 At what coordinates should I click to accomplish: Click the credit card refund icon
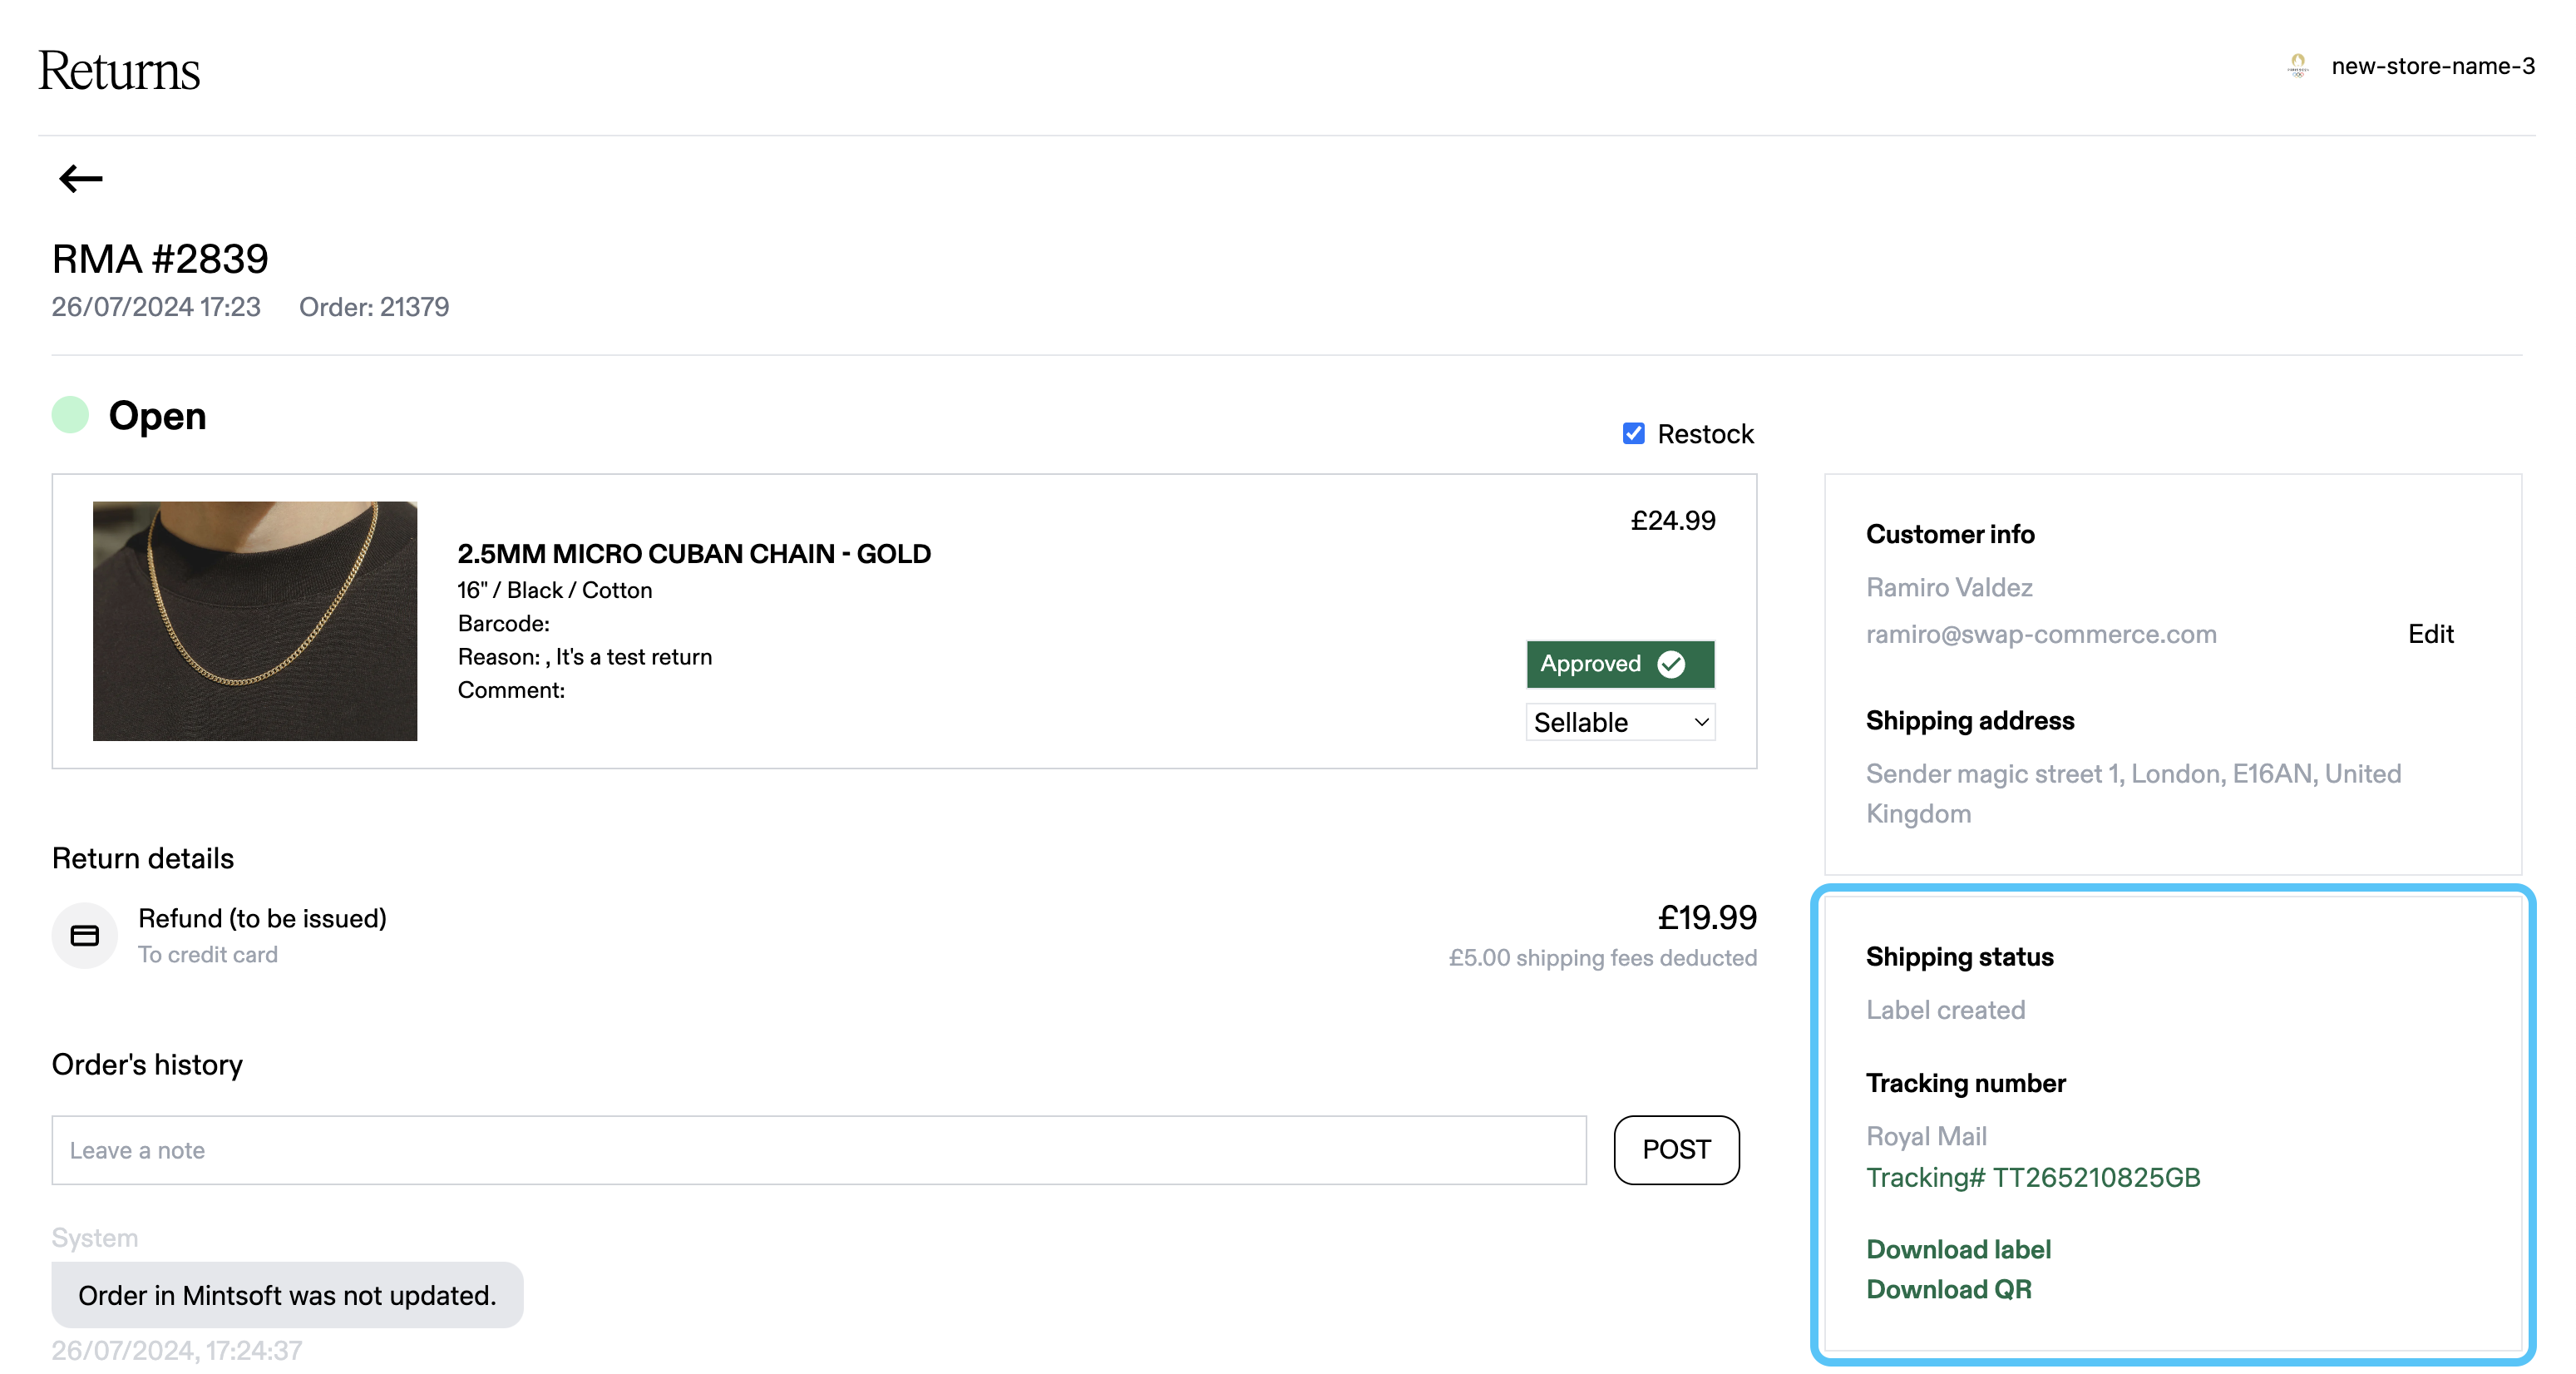[84, 935]
